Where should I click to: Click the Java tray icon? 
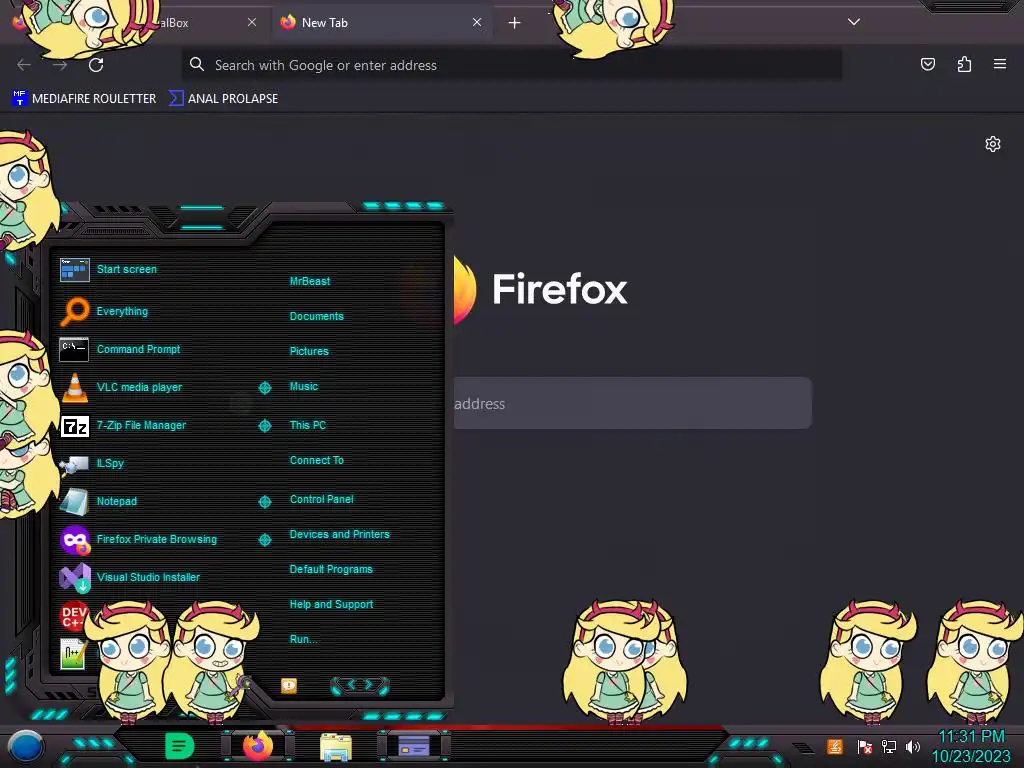835,746
